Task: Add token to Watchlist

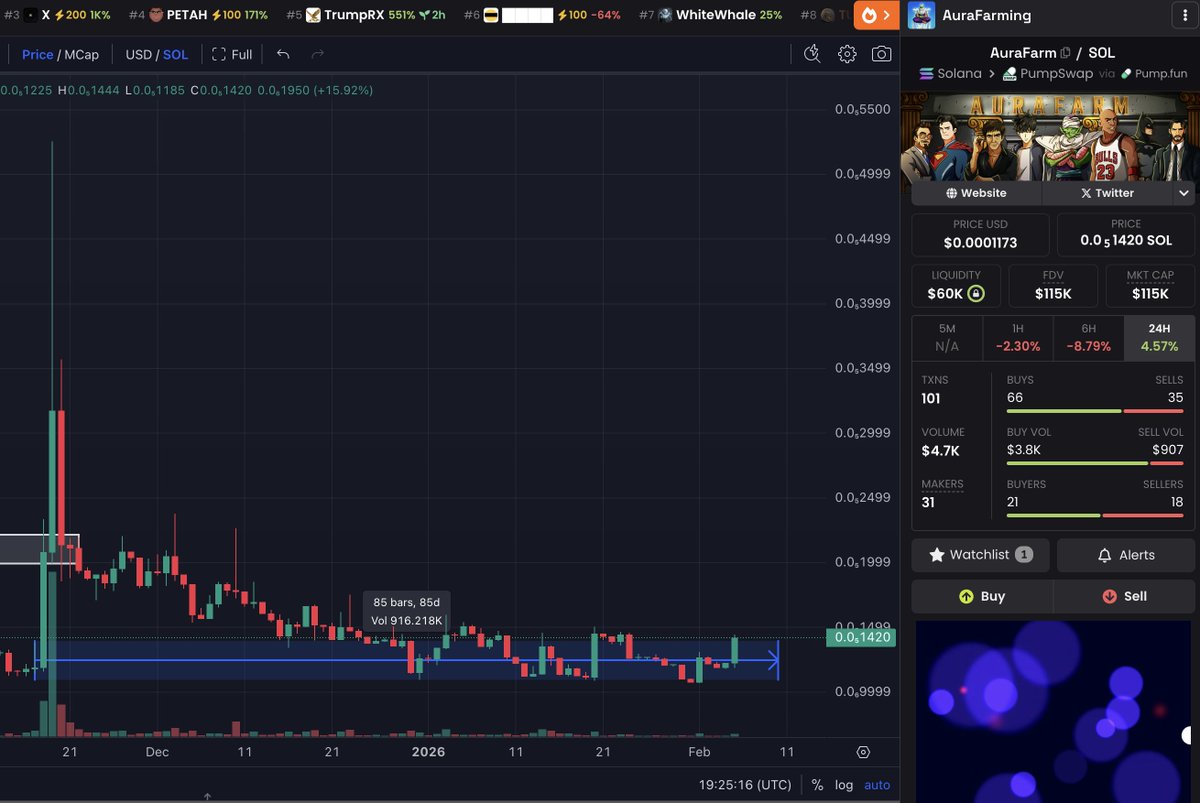Action: coord(980,555)
